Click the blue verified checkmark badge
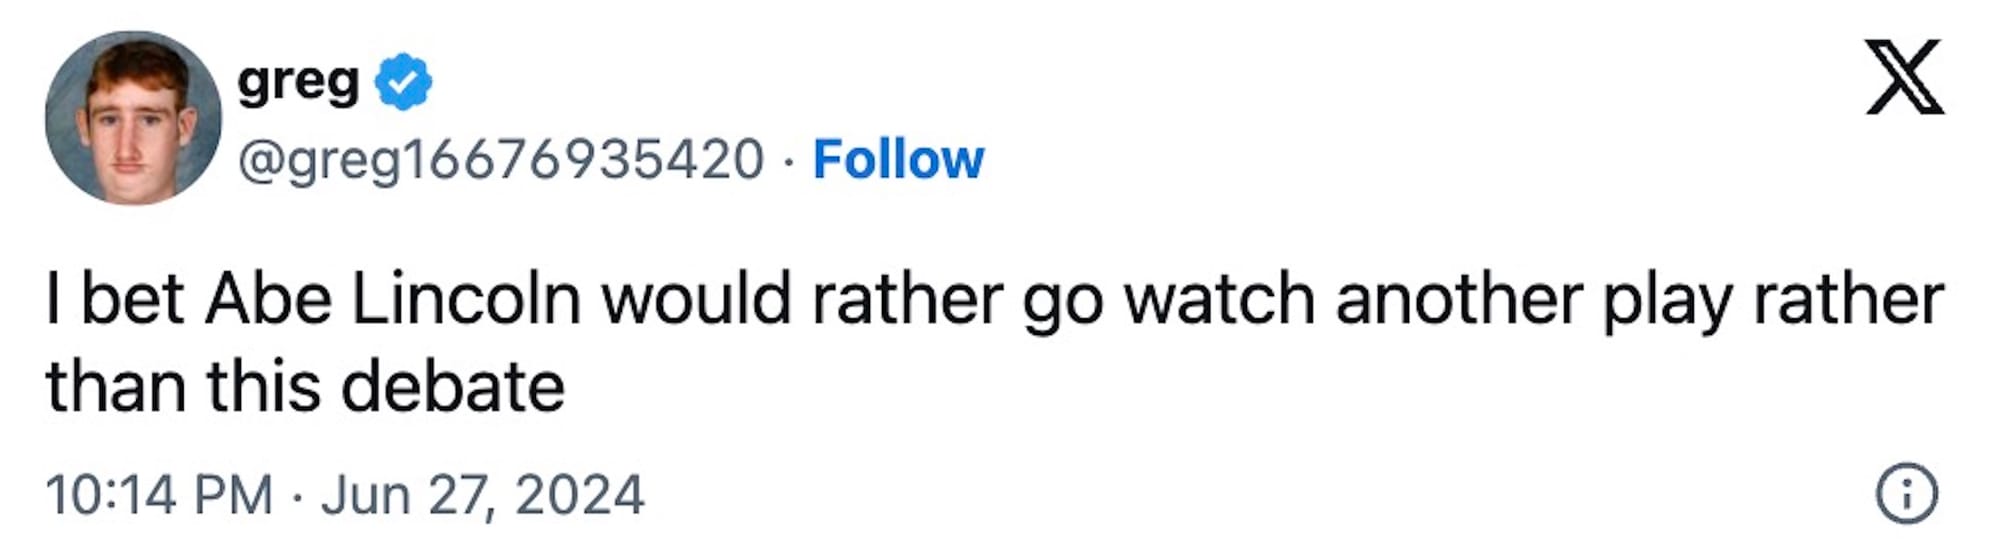Screen dimensions: 2000x557 [x=403, y=82]
